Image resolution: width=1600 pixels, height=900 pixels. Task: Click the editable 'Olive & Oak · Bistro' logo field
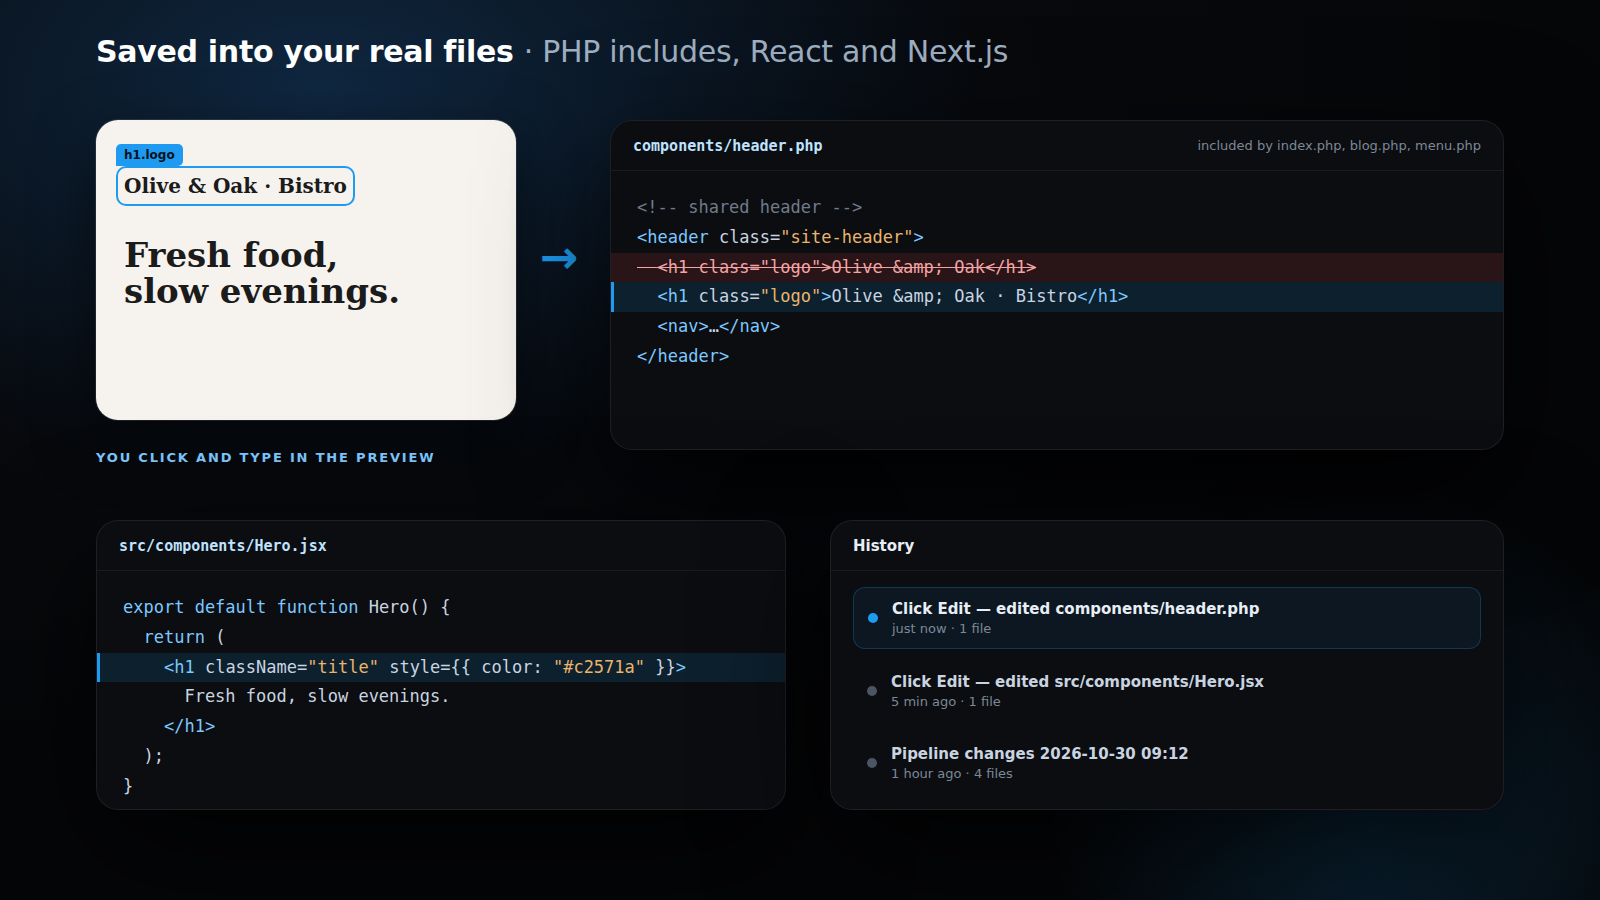(235, 186)
